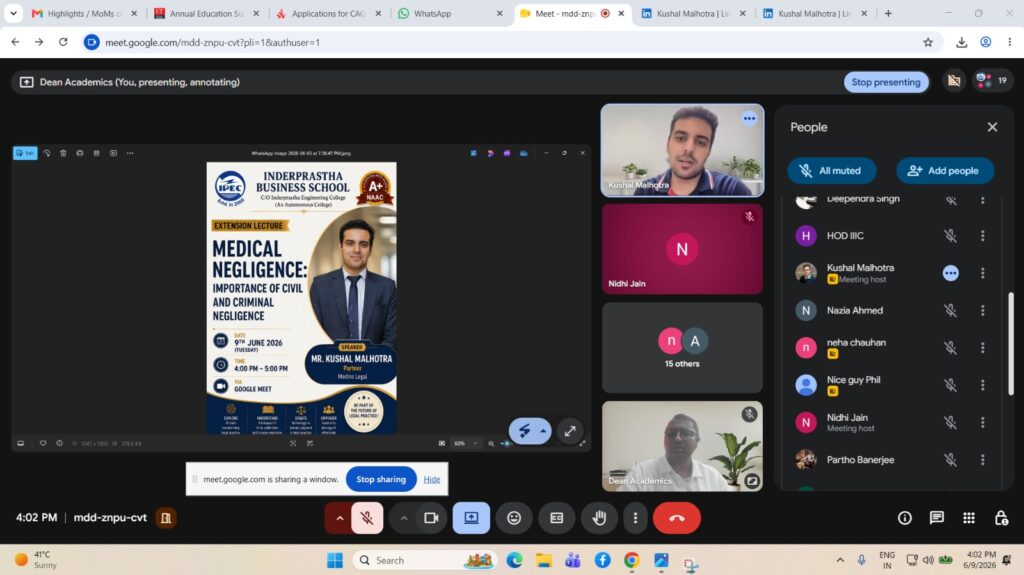Open meeting details info icon

point(904,518)
